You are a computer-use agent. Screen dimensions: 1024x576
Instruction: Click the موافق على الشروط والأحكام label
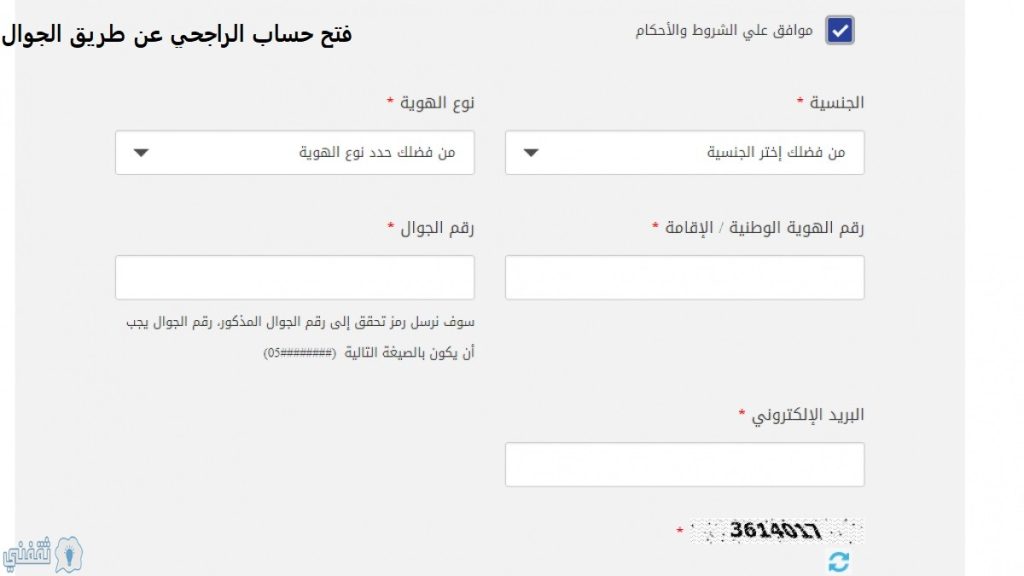pos(724,31)
